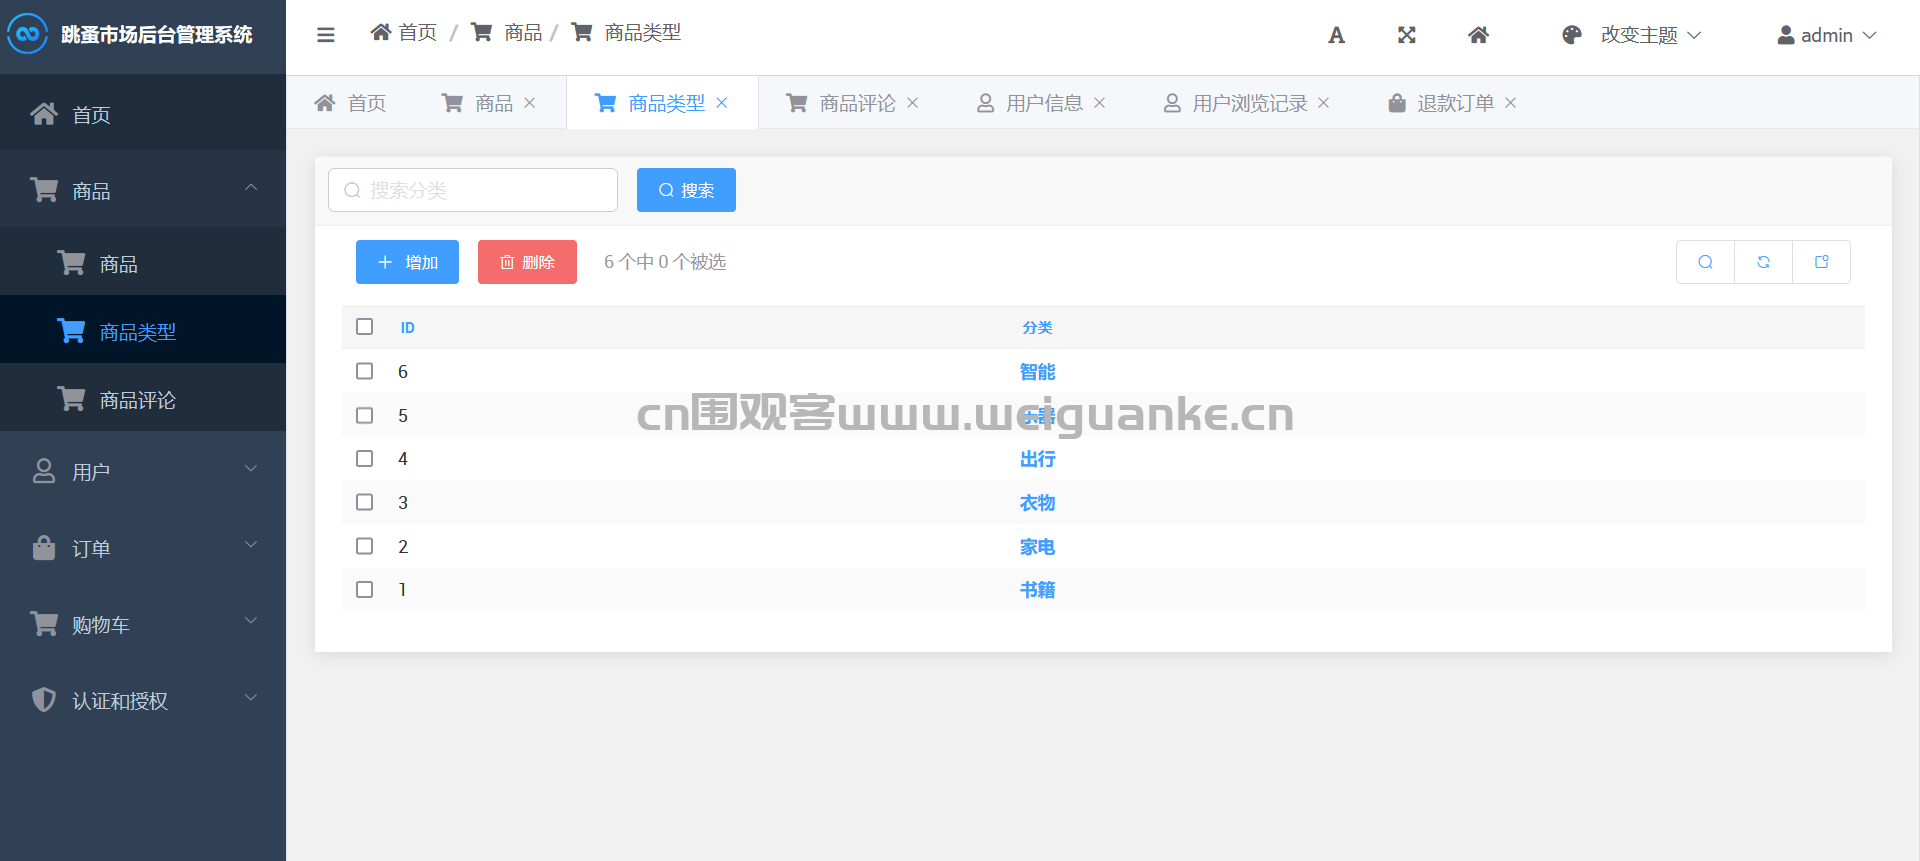The height and width of the screenshot is (861, 1920).
Task: Click the search magnifier icon inside 搜索分类 field
Action: click(352, 190)
